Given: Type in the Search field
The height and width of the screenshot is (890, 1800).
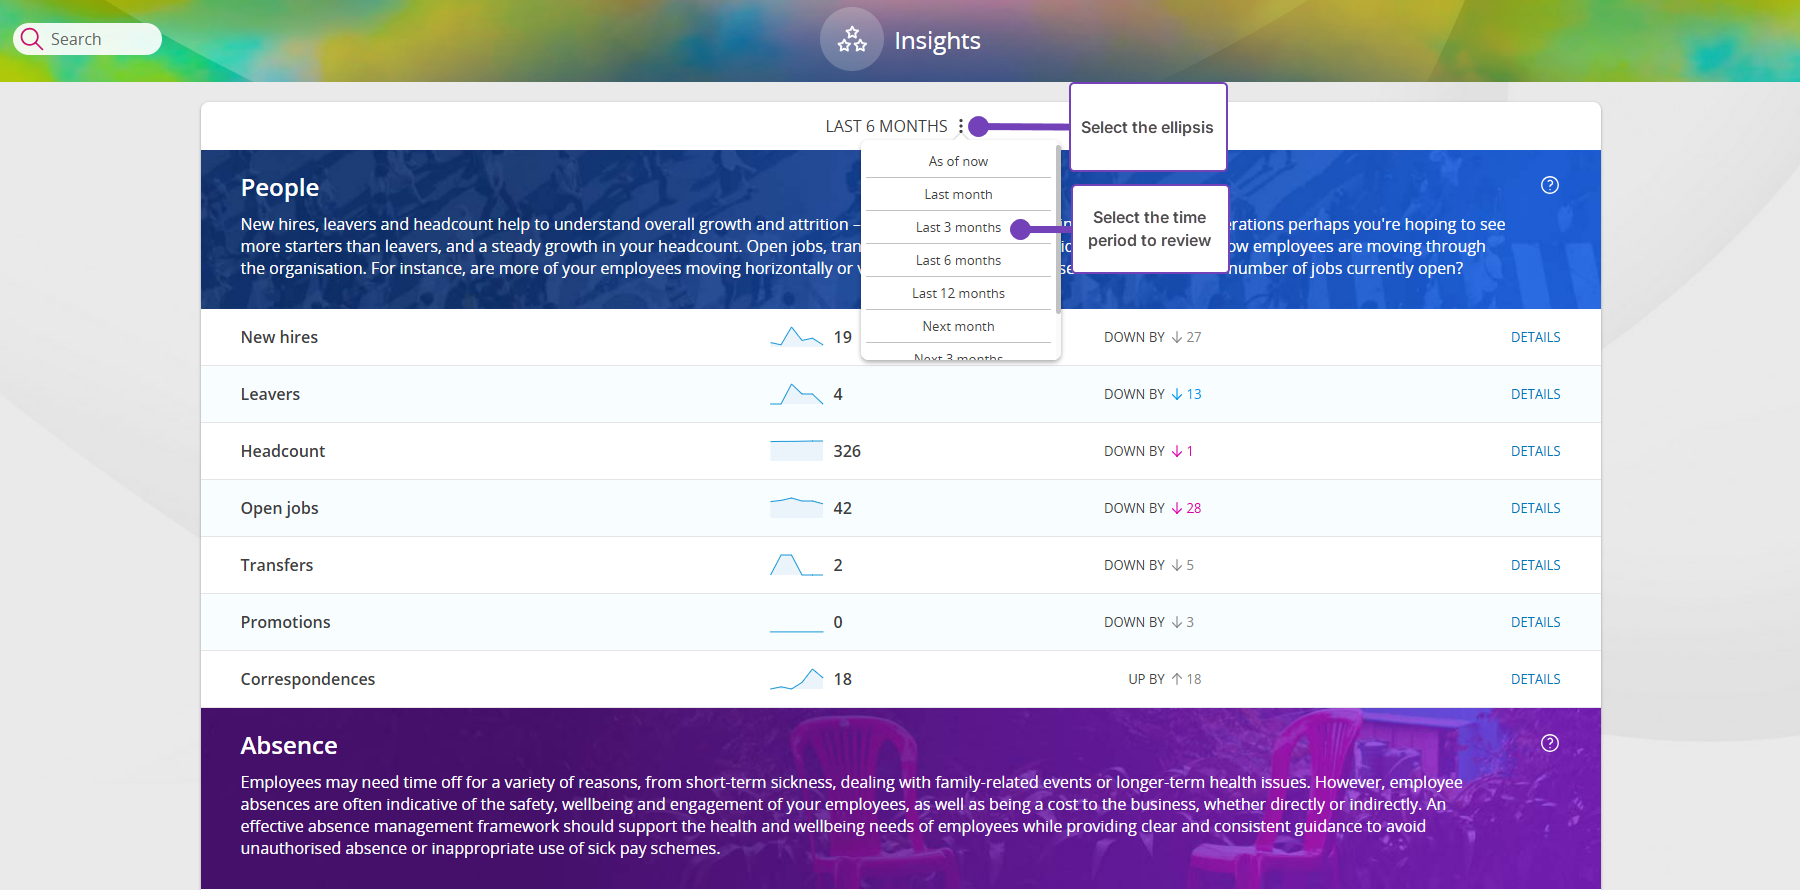Looking at the screenshot, I should coord(100,39).
